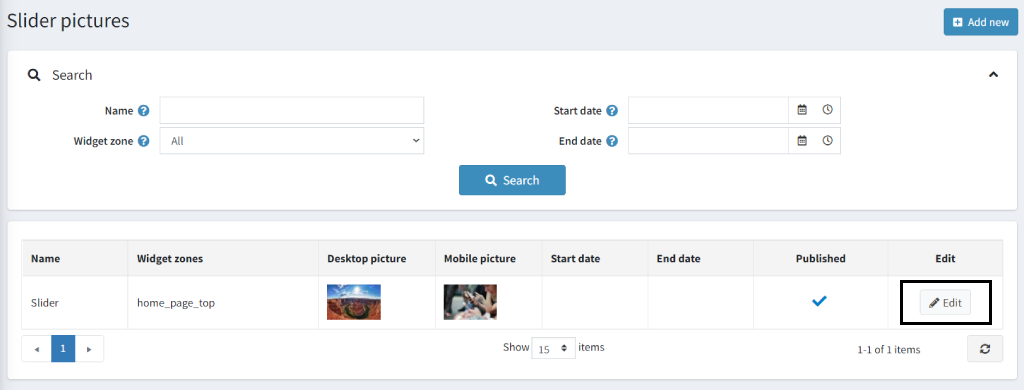Open the Start date time picker clock icon
Image resolution: width=1024 pixels, height=390 pixels.
(827, 110)
